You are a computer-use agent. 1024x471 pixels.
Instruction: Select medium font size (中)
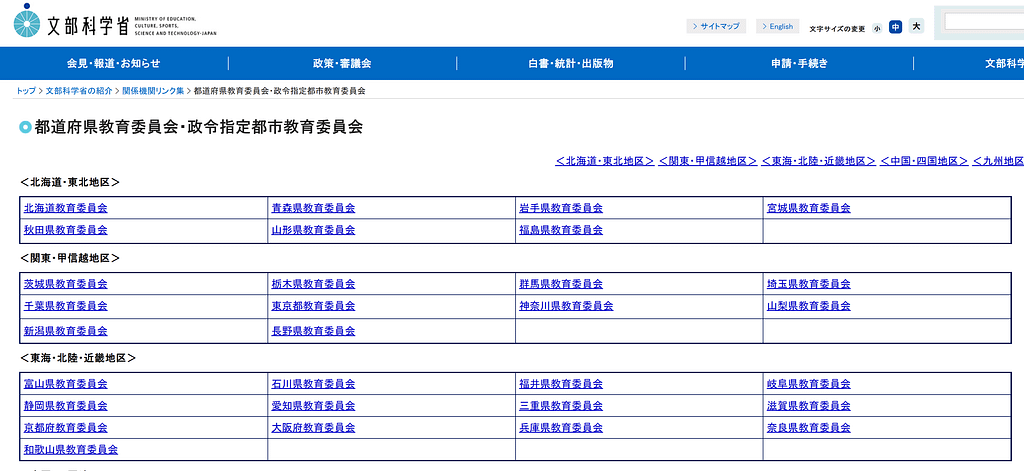pos(895,27)
